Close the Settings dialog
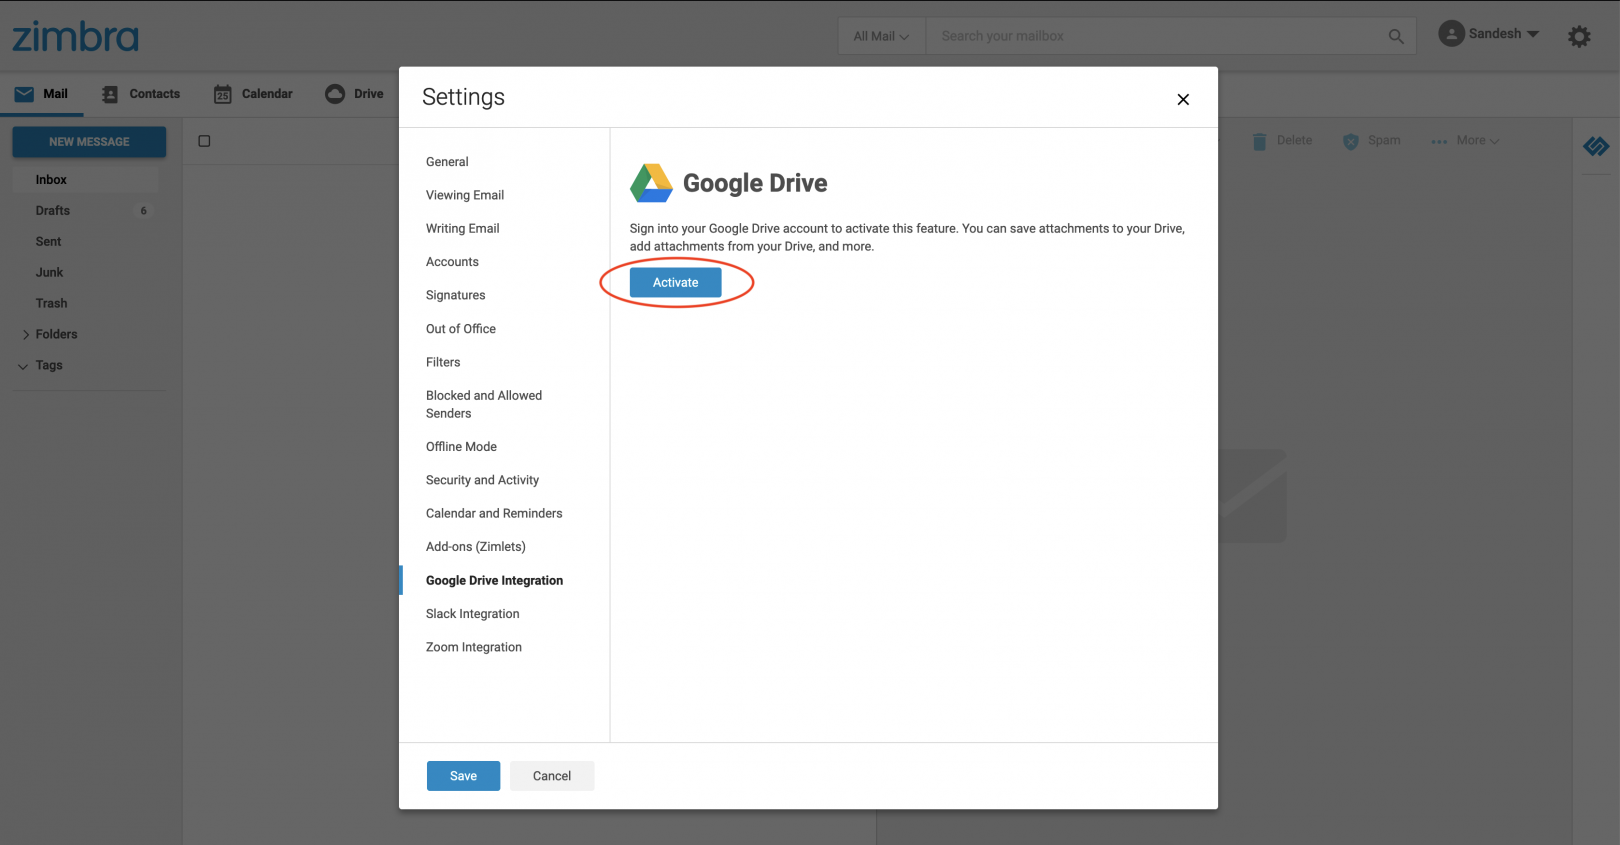 [1183, 99]
